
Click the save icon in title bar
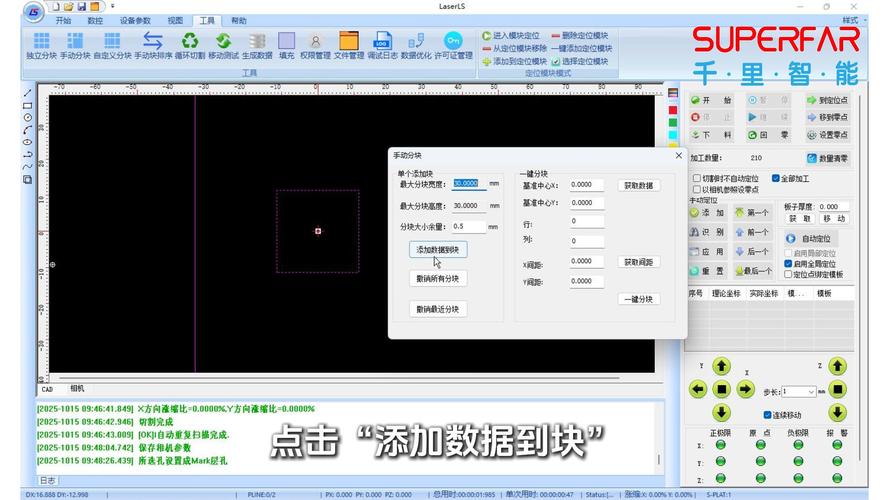pyautogui.click(x=82, y=7)
